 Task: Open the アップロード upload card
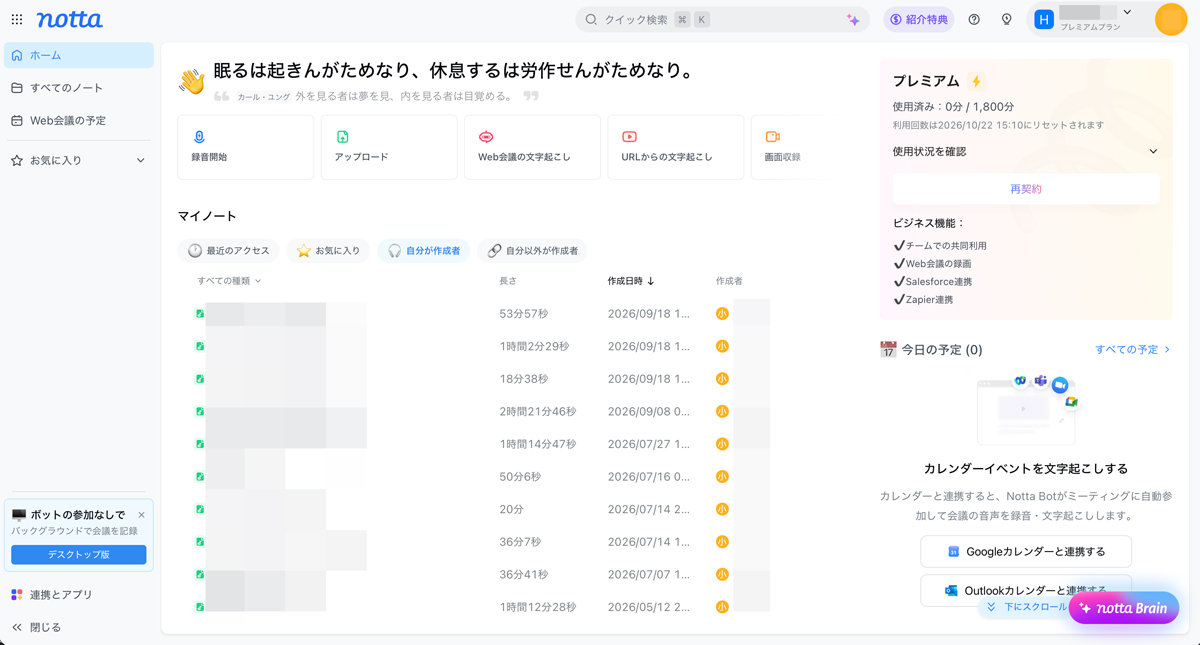pyautogui.click(x=389, y=147)
